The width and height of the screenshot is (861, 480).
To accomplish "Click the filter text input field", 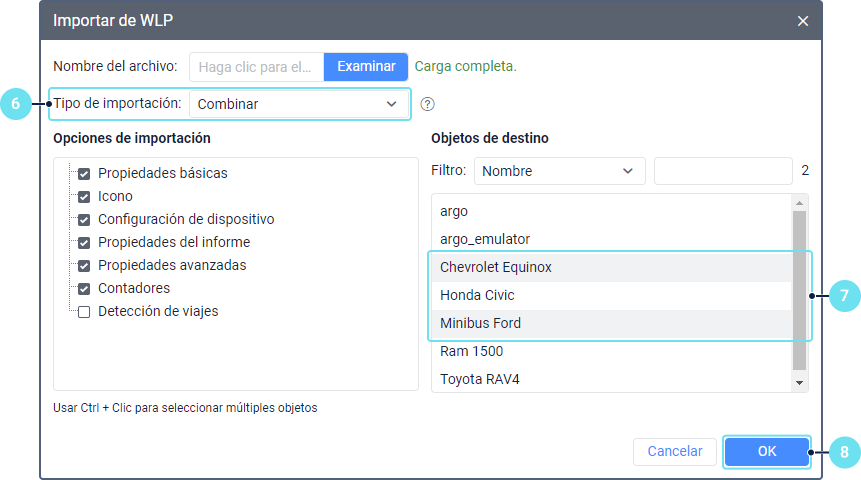I will (x=722, y=171).
